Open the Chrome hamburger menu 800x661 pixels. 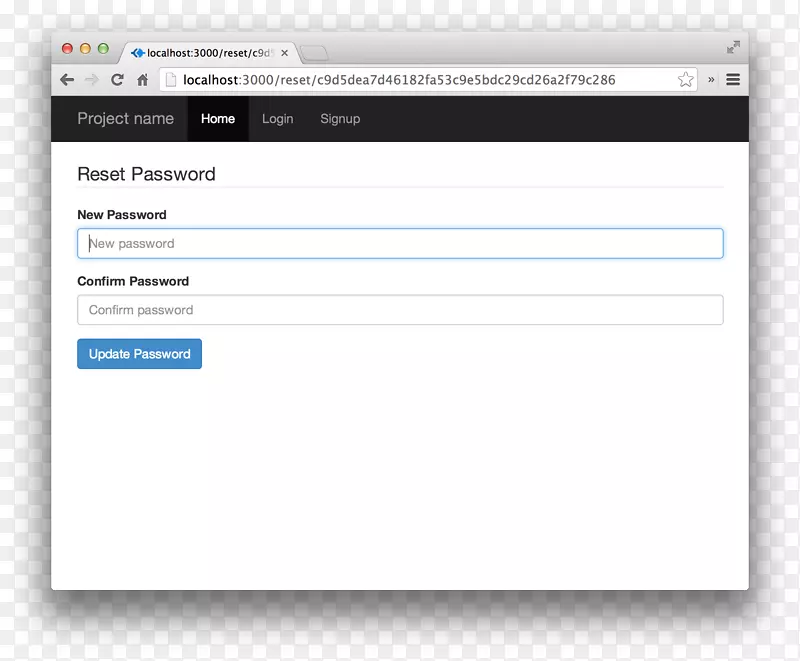[x=733, y=79]
